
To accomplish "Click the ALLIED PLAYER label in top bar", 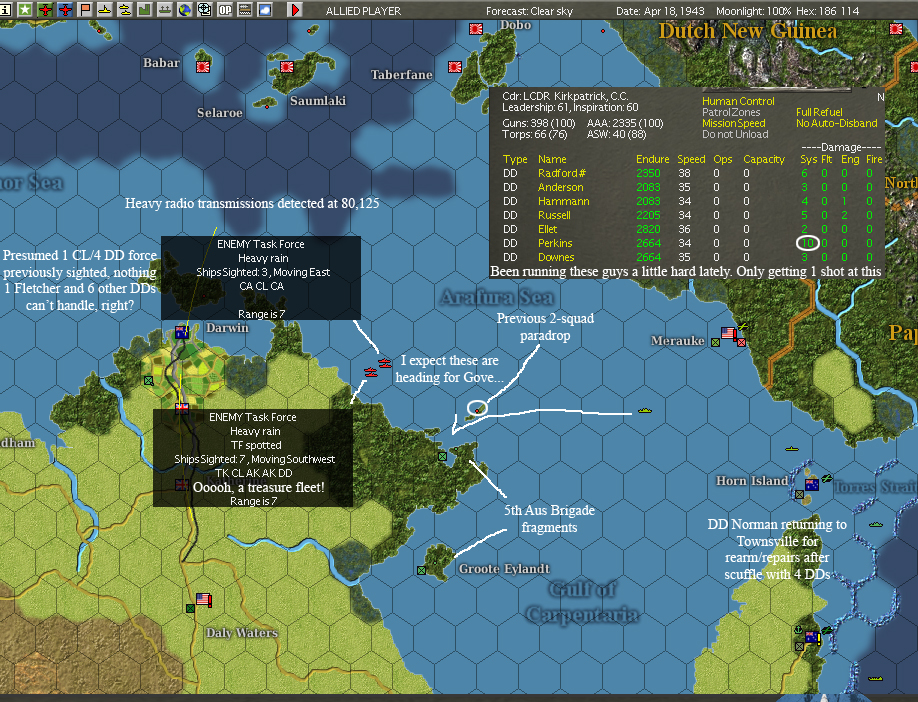I will 363,11.
